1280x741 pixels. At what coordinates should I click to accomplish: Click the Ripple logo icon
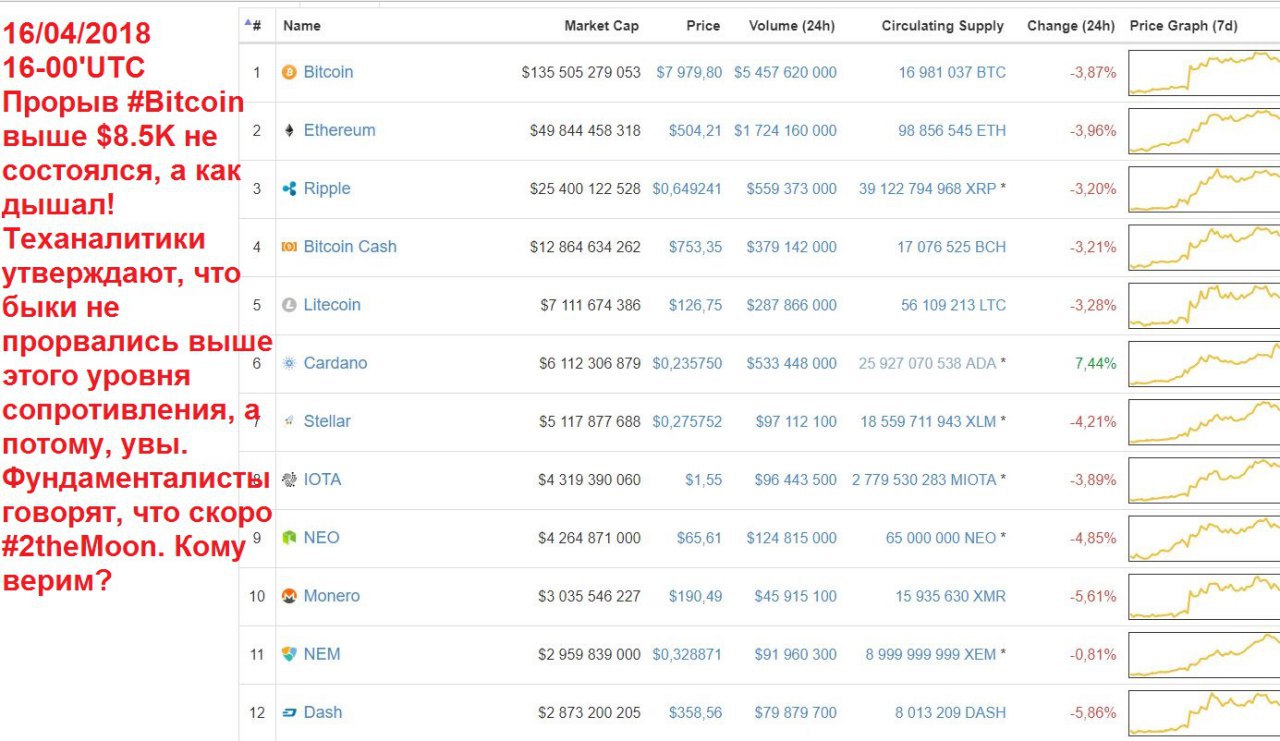point(289,188)
